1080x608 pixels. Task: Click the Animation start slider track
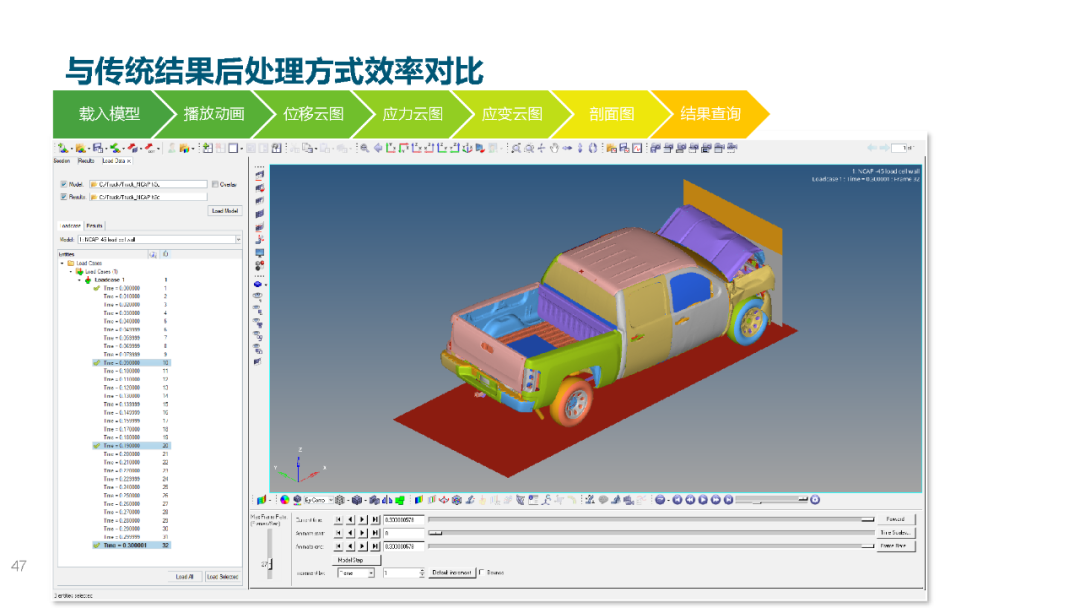[651, 532]
